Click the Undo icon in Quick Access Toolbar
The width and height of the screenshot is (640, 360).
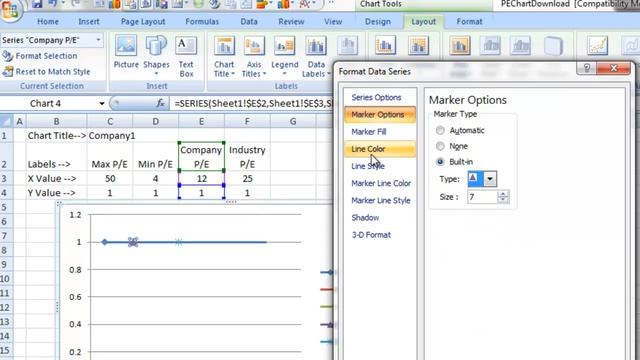[x=52, y=4]
